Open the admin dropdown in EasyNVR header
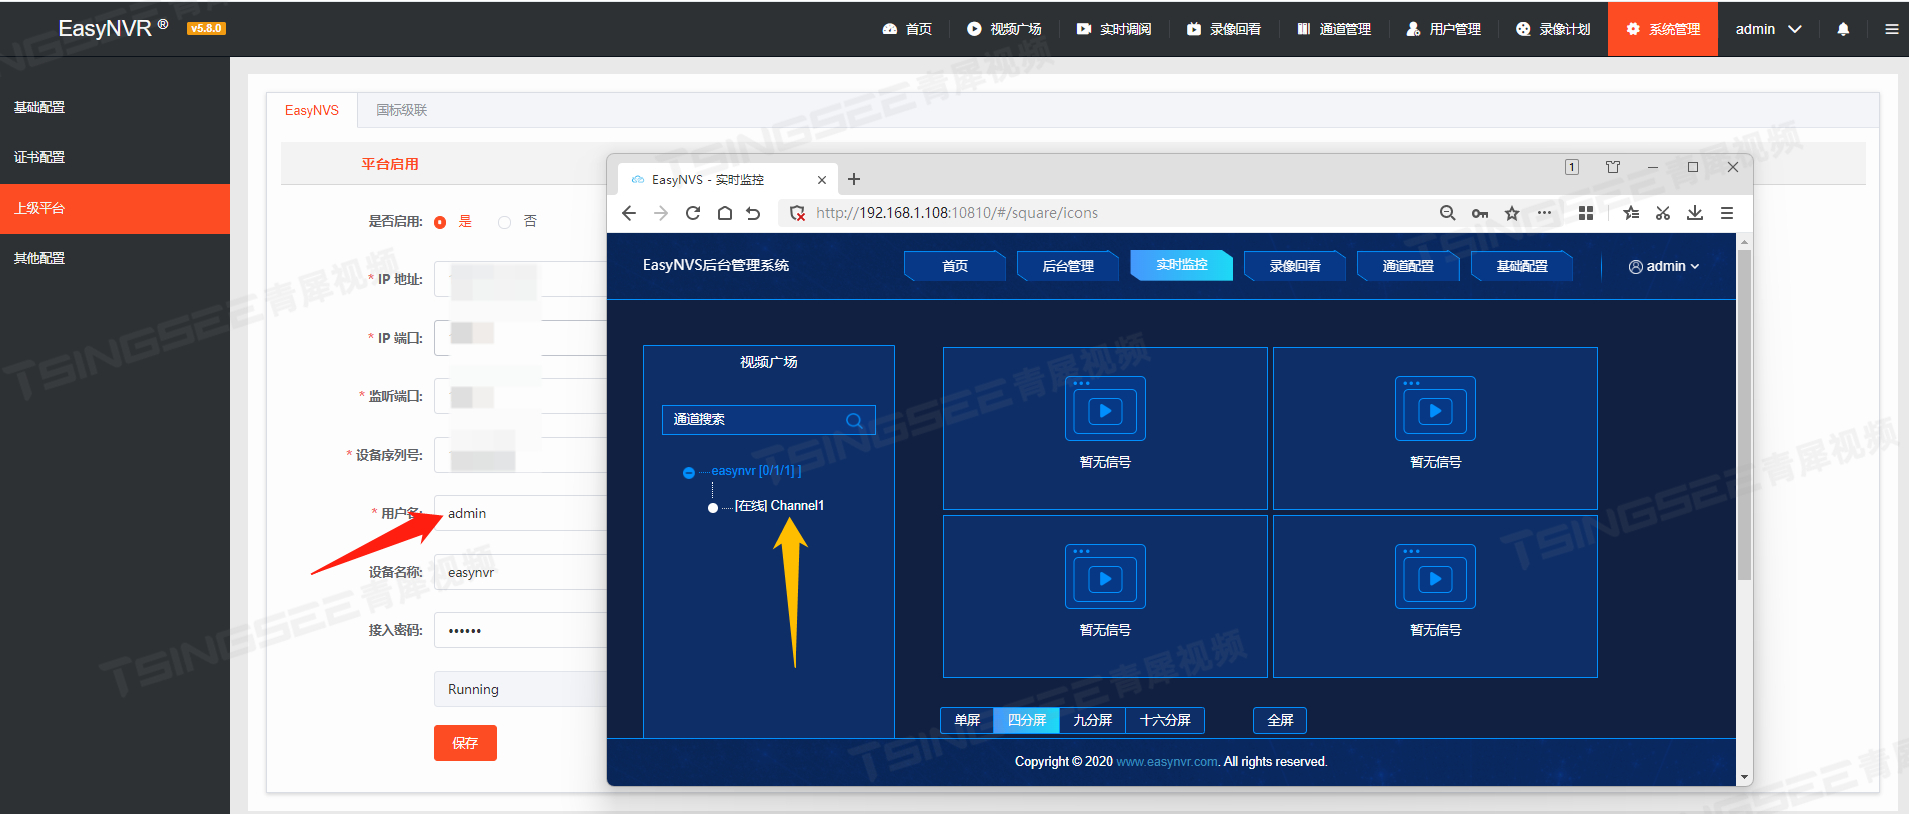Viewport: 1909px width, 814px height. [x=1769, y=29]
